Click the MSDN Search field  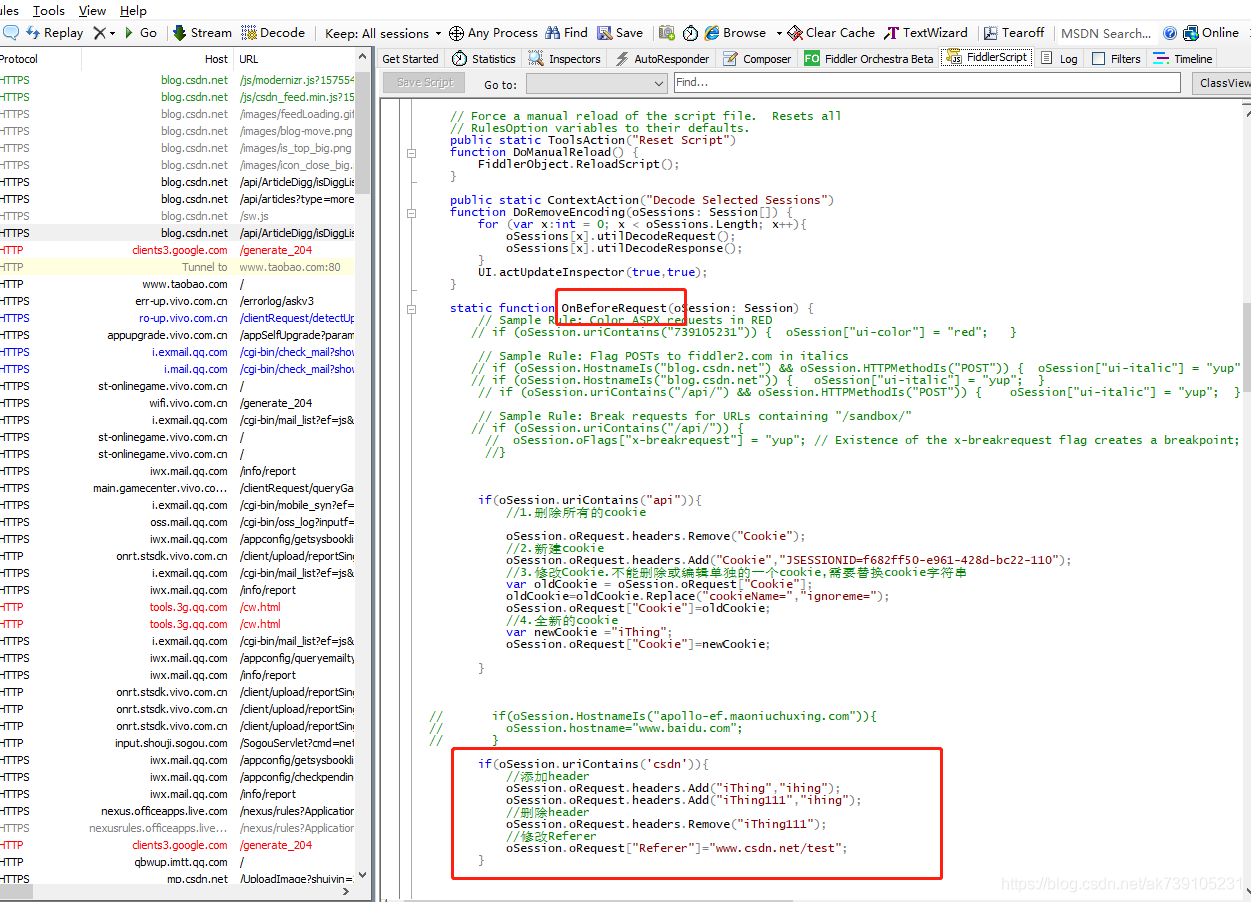1104,33
